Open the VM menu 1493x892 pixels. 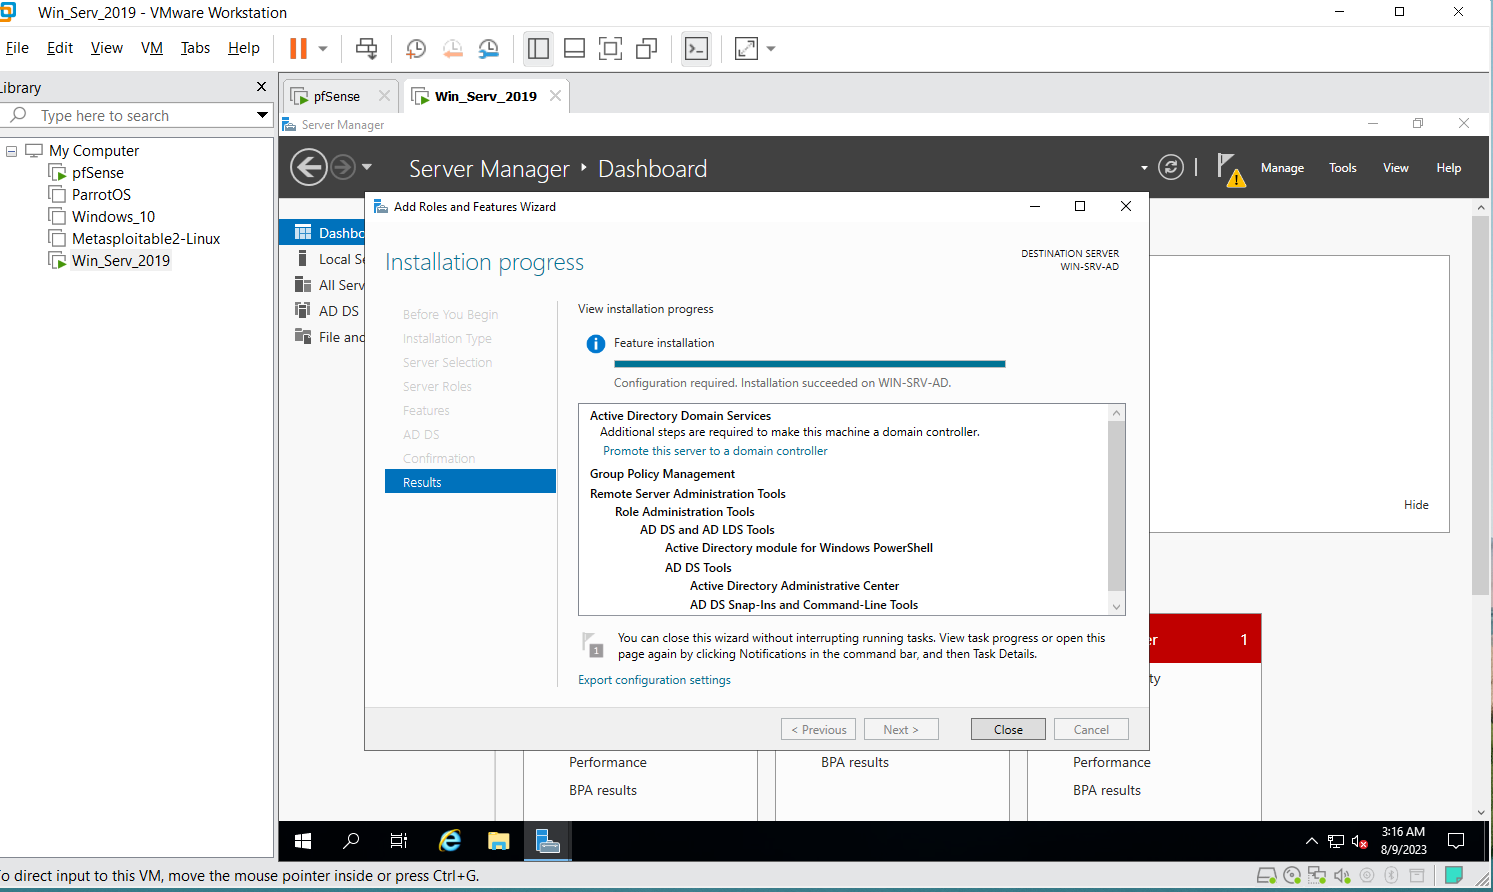pos(152,48)
